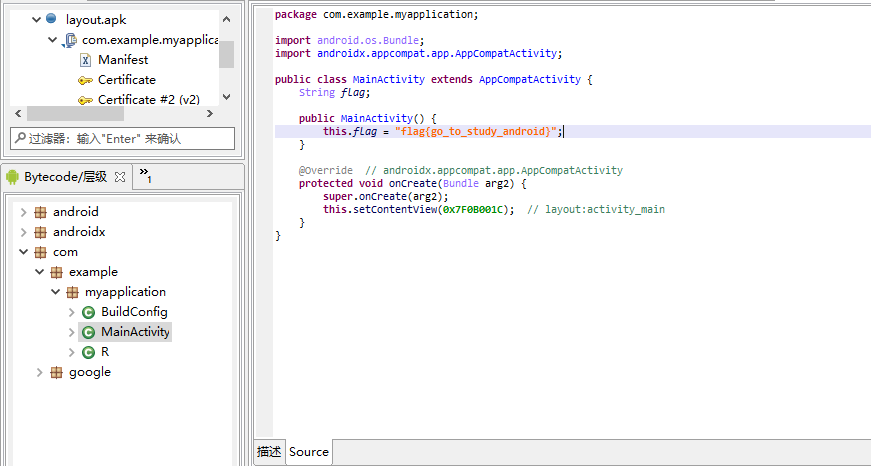Show hidden tabs with the chevron overflow button
The height and width of the screenshot is (466, 871).
[x=144, y=176]
